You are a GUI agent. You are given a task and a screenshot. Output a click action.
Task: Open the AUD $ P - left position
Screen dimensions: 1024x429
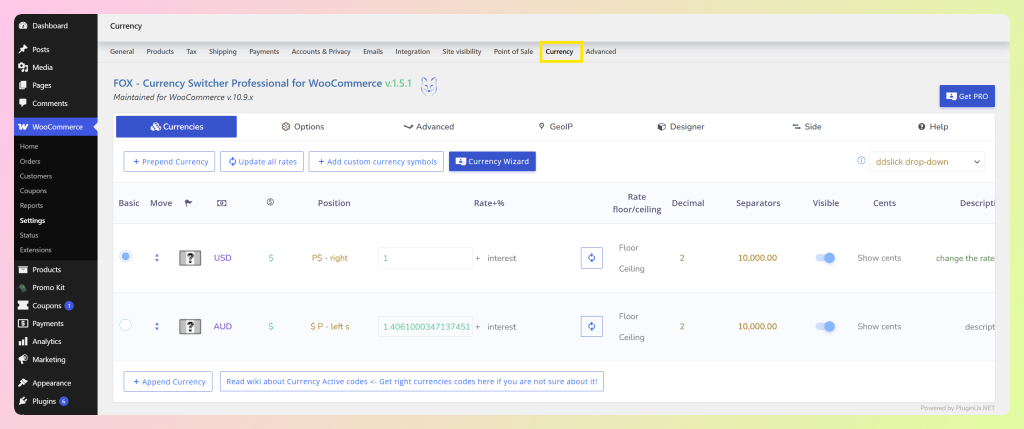330,326
